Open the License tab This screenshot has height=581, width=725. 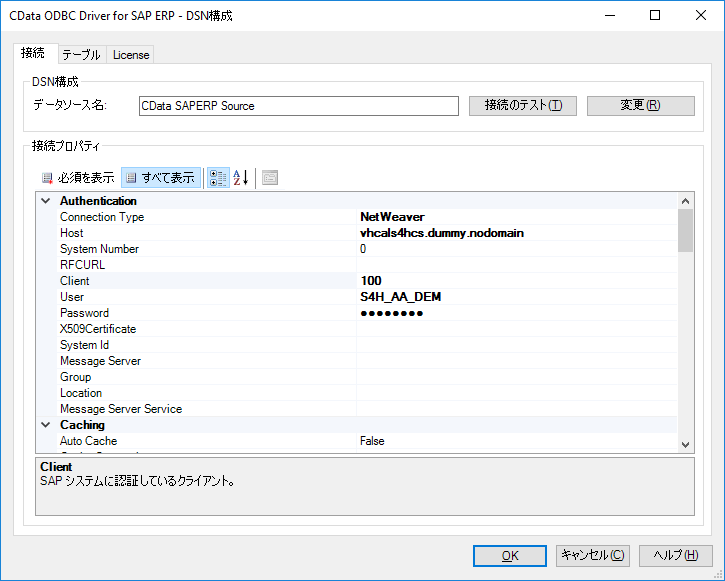click(131, 55)
